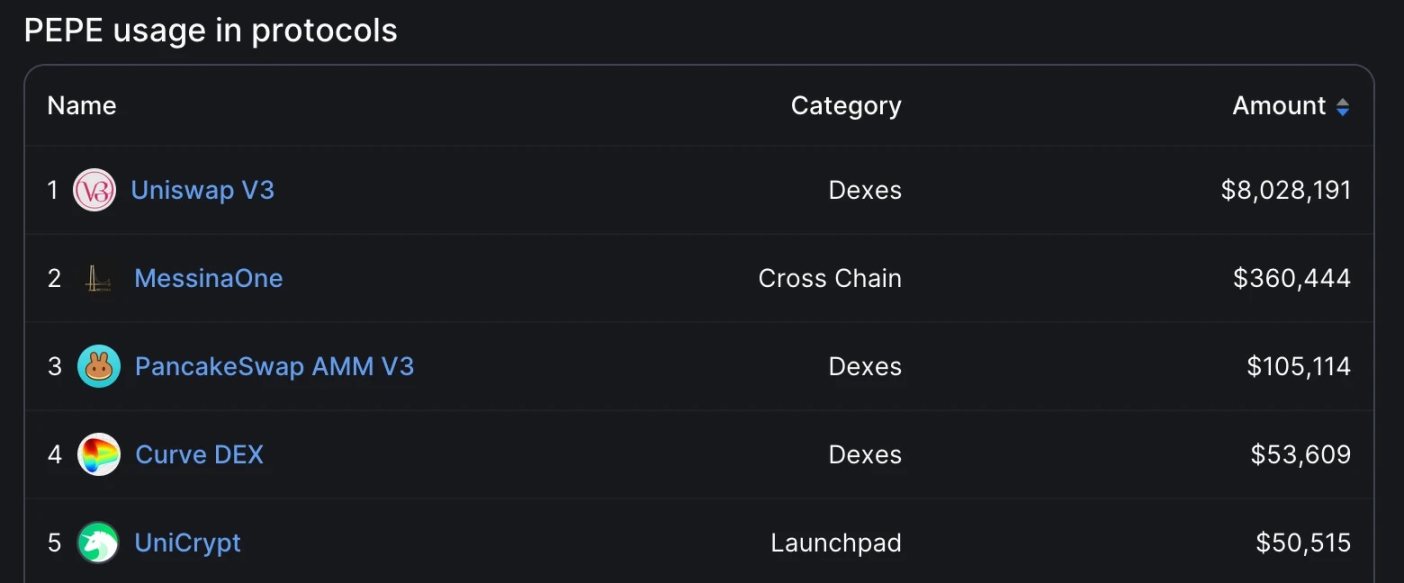Screen dimensions: 1404x583
Task: Open the UniCrypt protocol link
Action: coord(188,543)
